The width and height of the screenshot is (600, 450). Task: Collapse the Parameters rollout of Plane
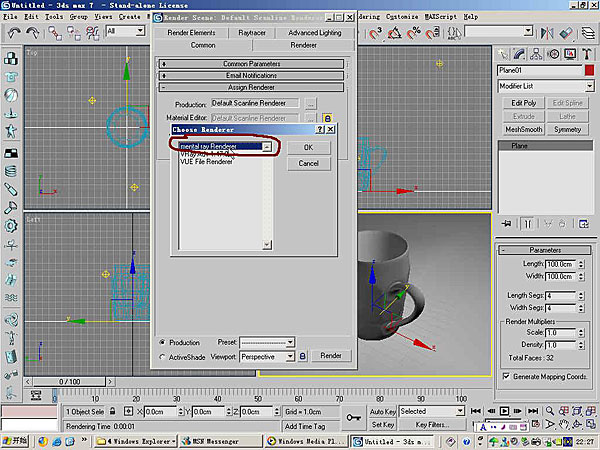coord(545,250)
